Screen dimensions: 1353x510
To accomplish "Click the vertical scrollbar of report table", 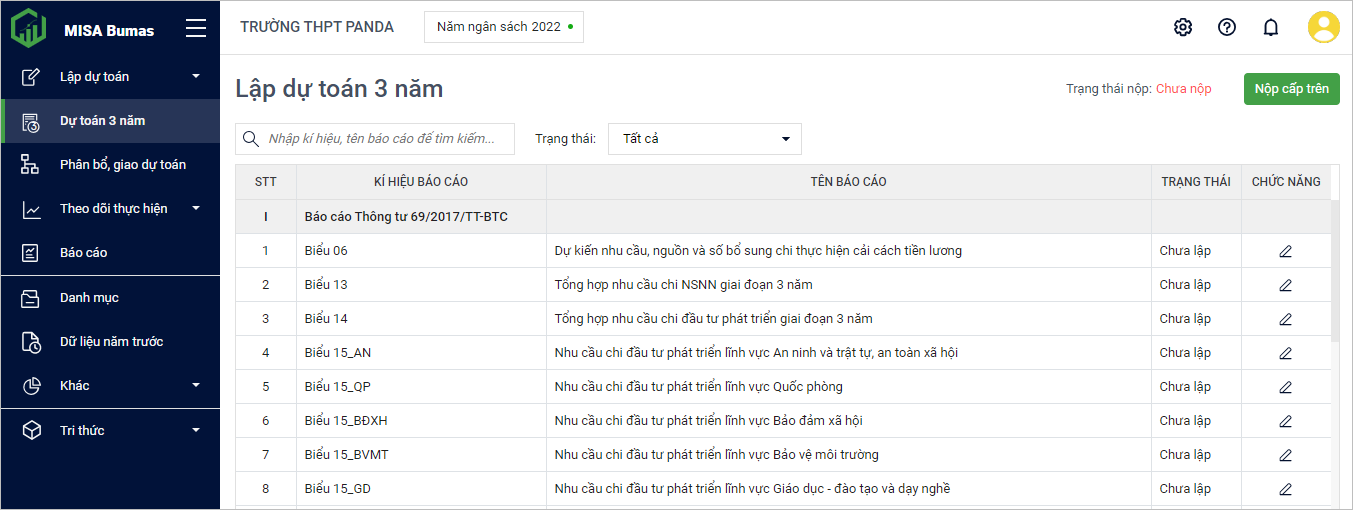I will coord(1335,270).
